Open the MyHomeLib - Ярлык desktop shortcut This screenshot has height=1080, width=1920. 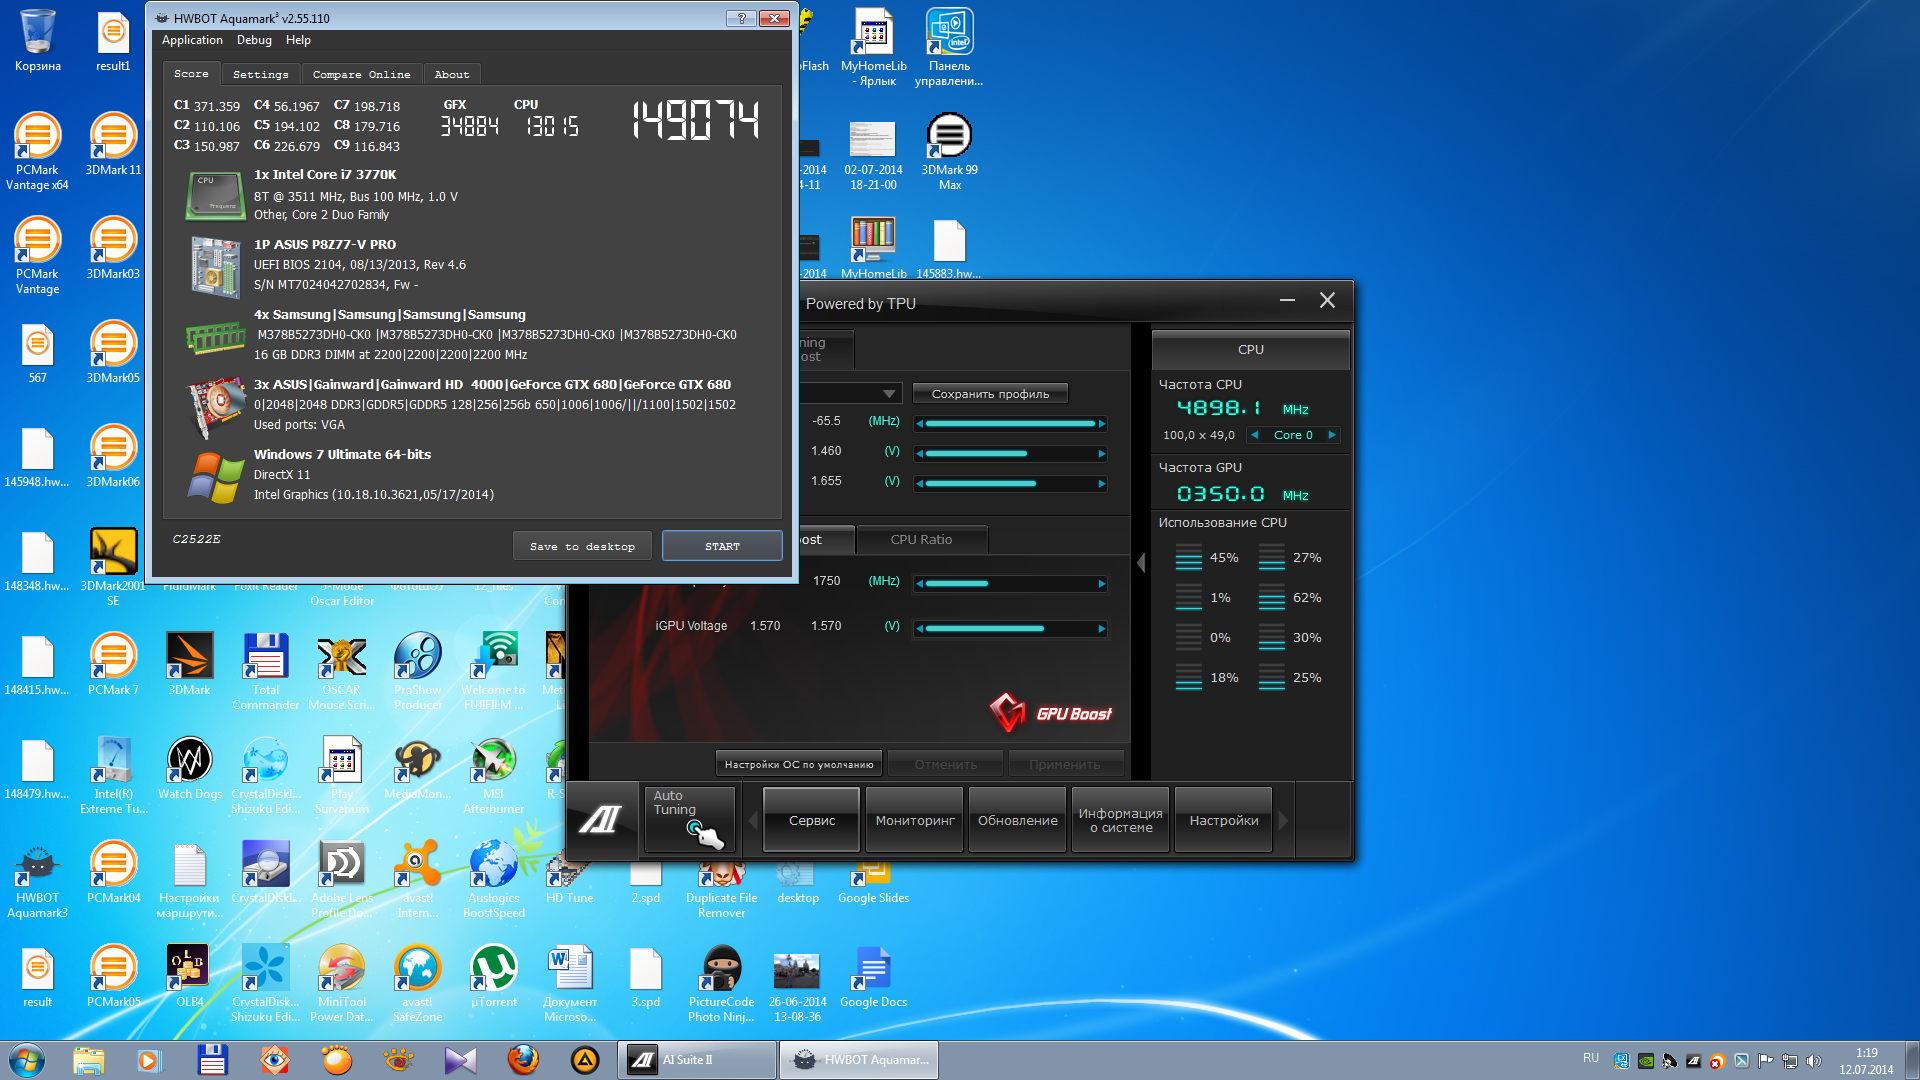tap(873, 48)
